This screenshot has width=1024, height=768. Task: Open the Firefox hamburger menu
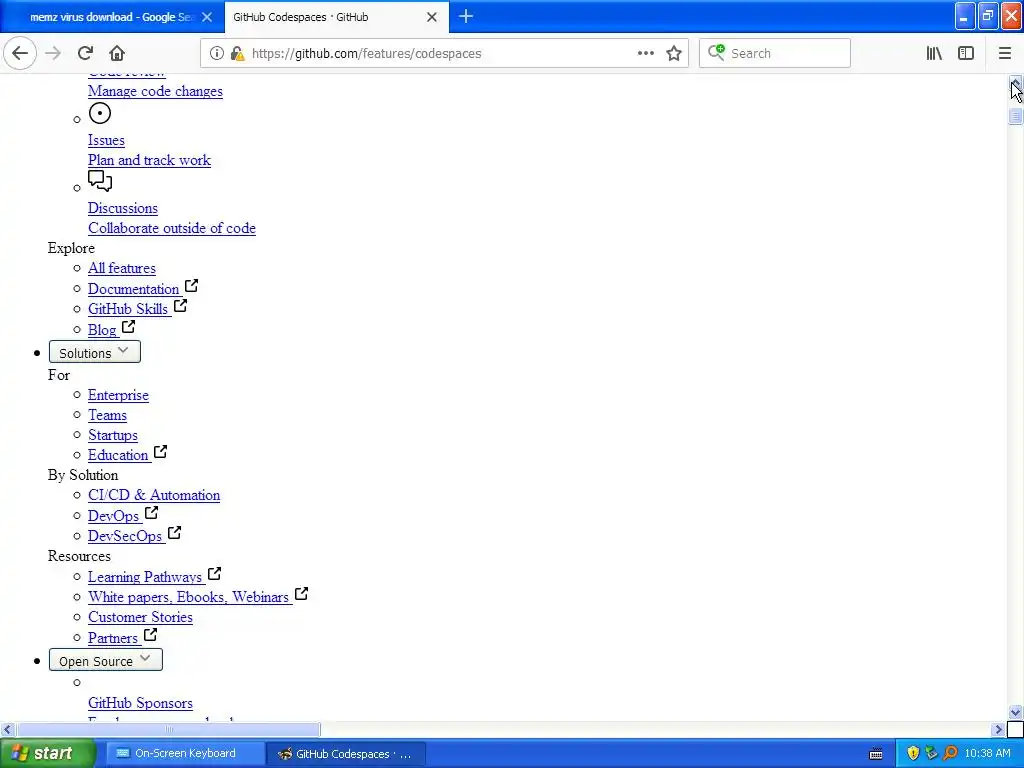[x=1004, y=53]
